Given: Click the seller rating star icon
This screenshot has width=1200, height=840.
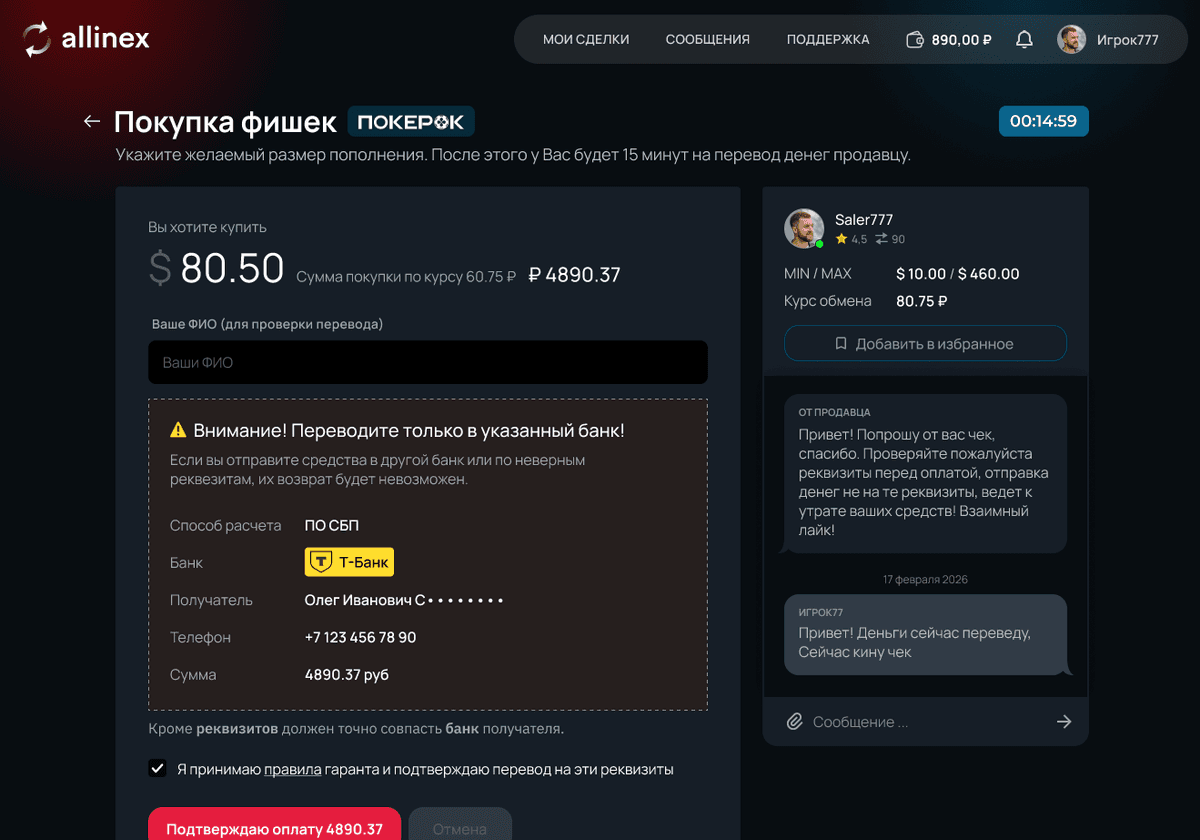Looking at the screenshot, I should coord(841,239).
